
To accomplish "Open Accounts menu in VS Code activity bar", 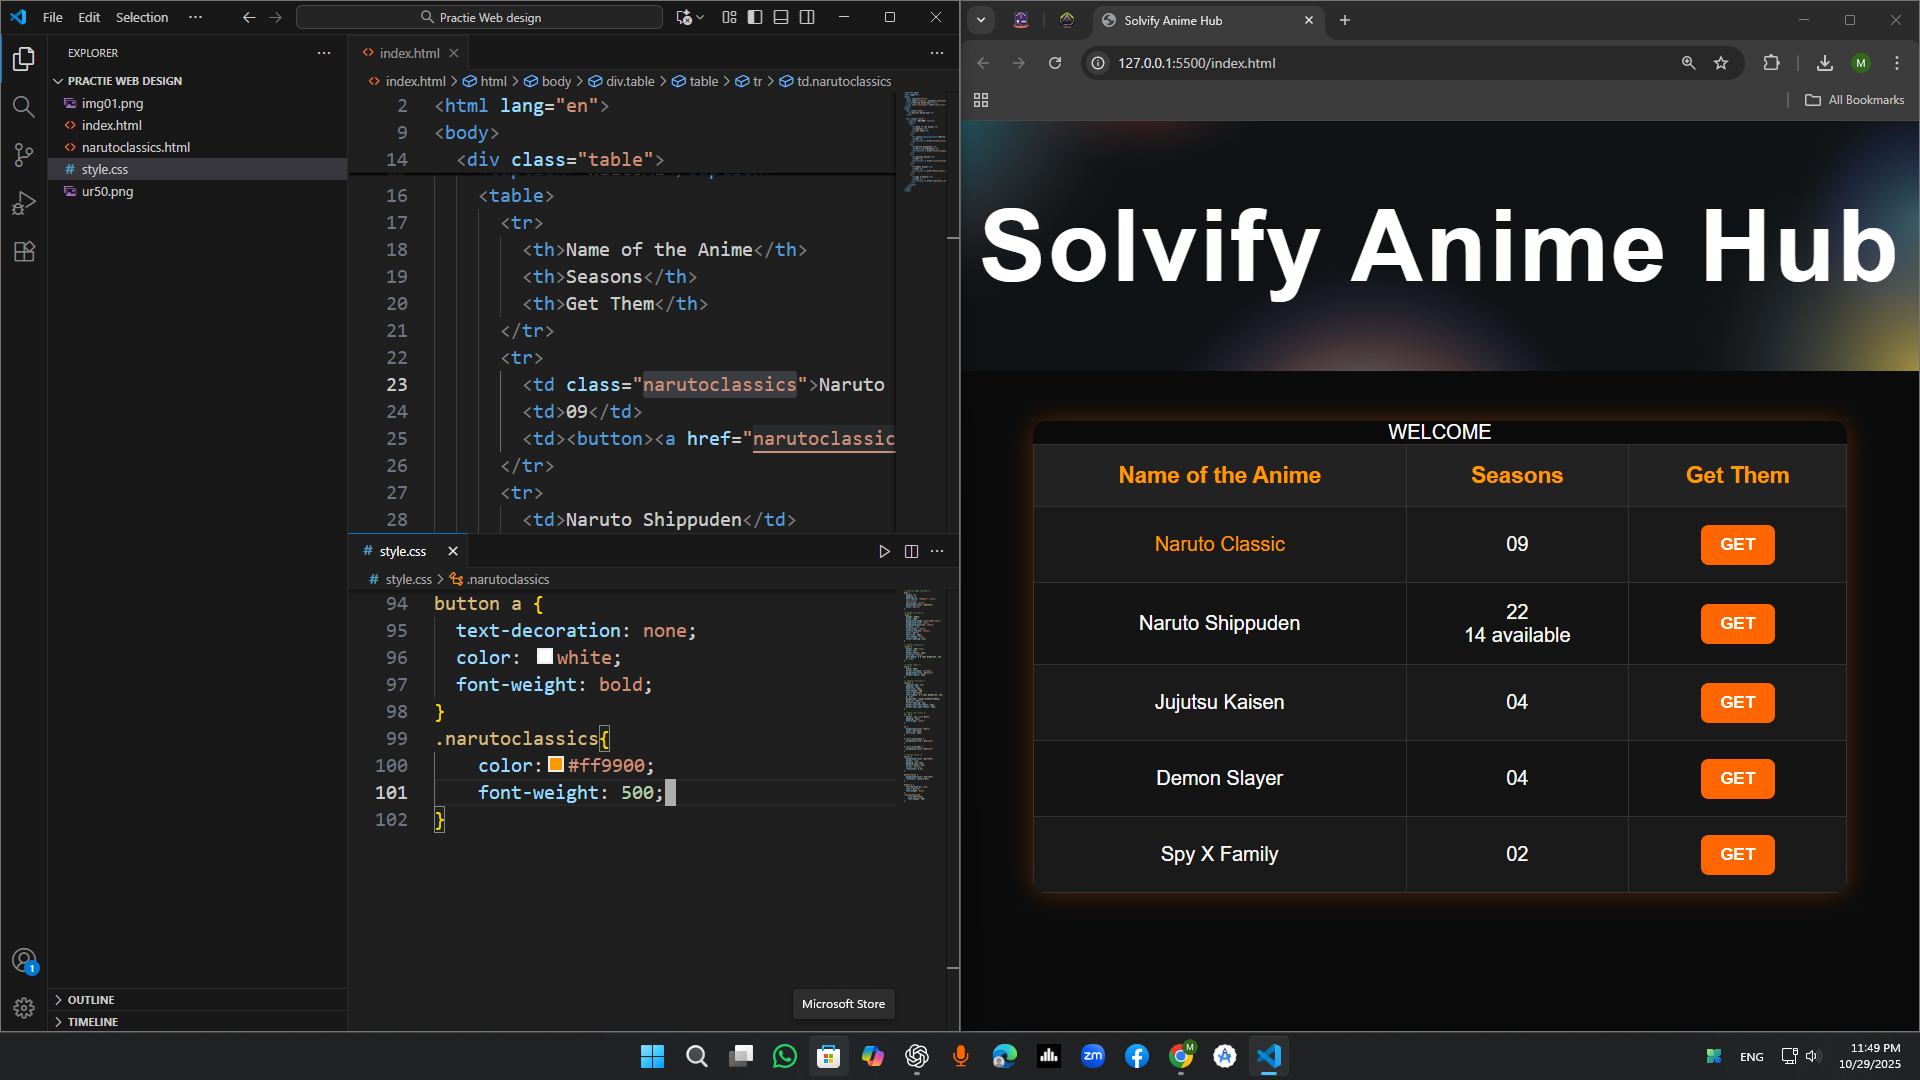I will (x=24, y=962).
